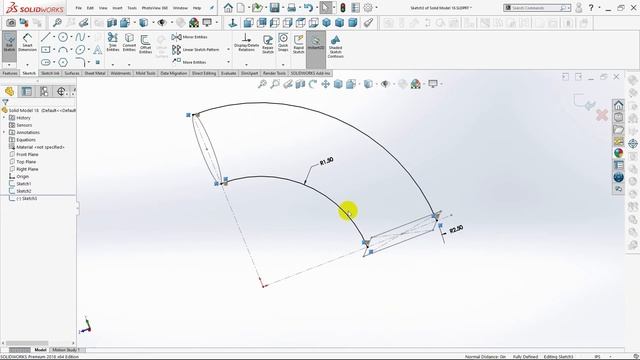Toggle the Instant2D button
Screen dimensions: 640x360
[x=316, y=43]
